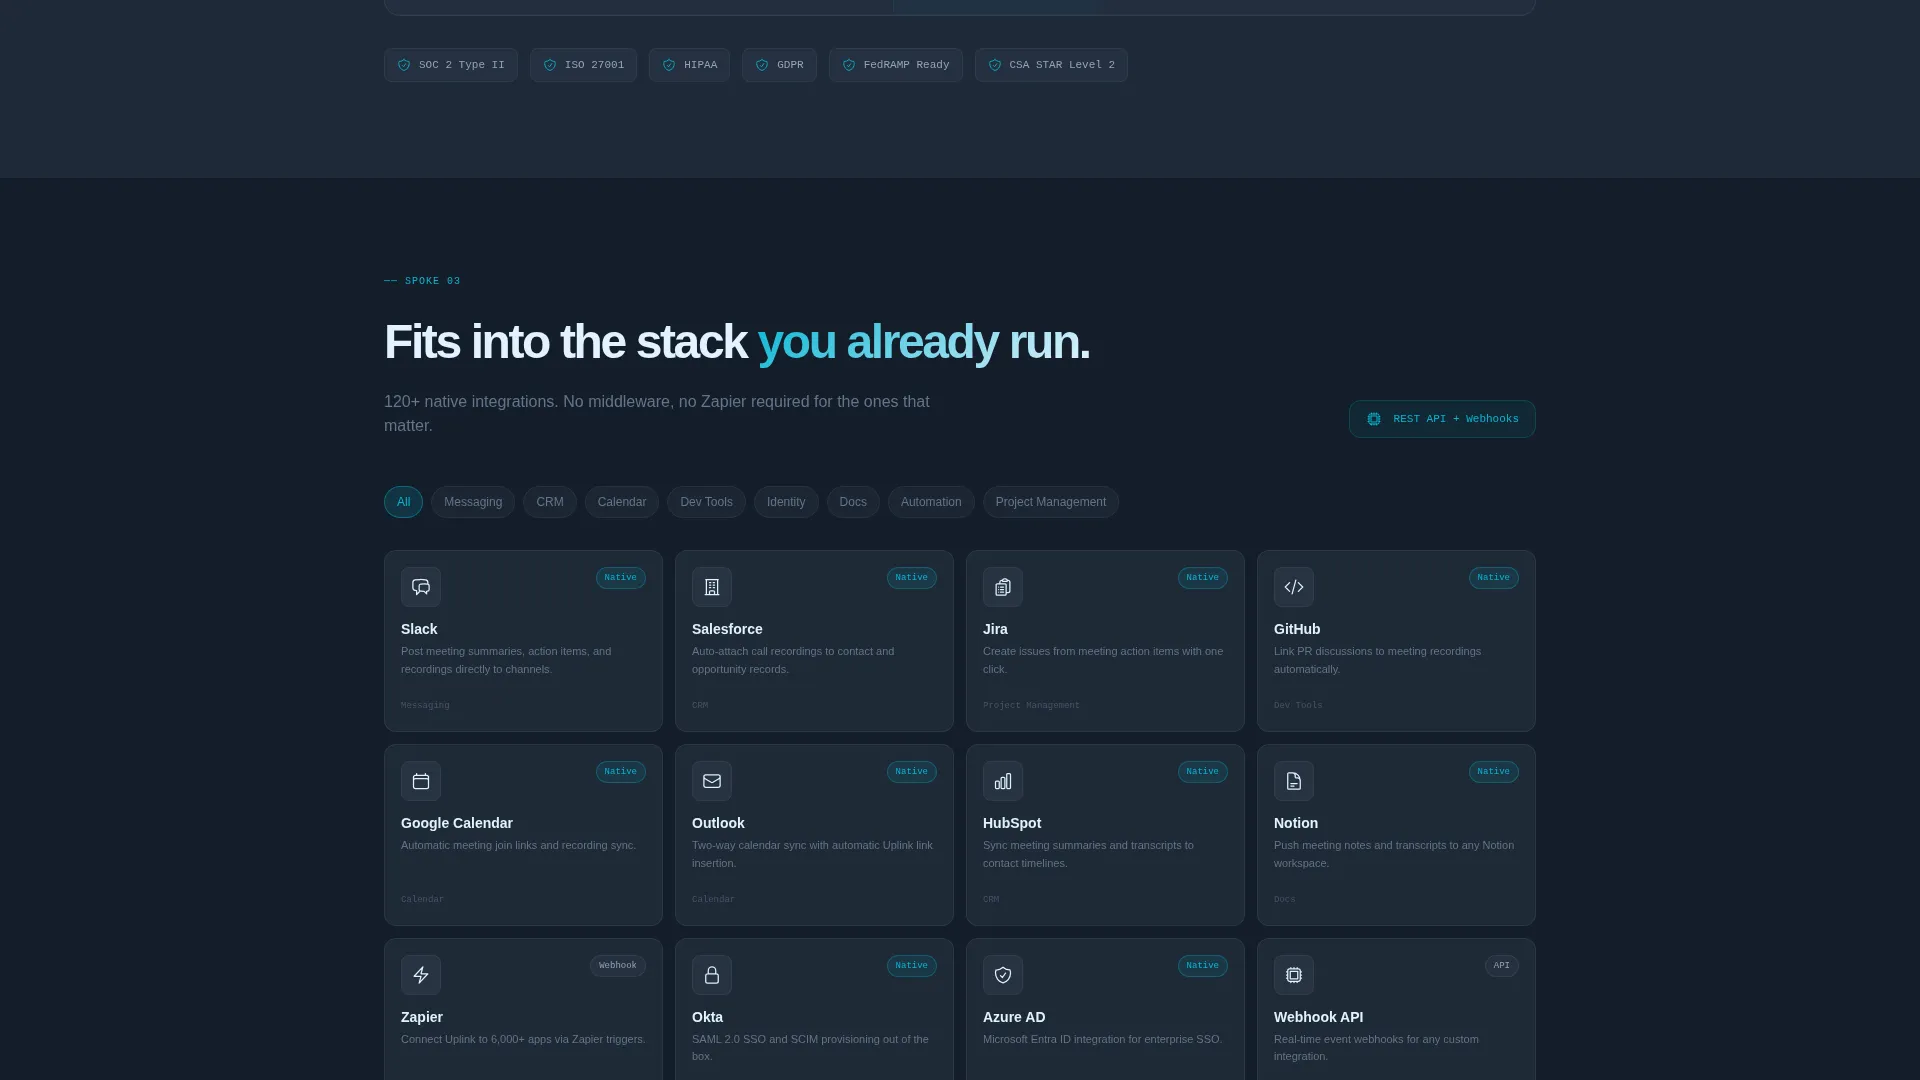Click the Webhook API chip icon
The width and height of the screenshot is (1920, 1080).
point(1294,975)
